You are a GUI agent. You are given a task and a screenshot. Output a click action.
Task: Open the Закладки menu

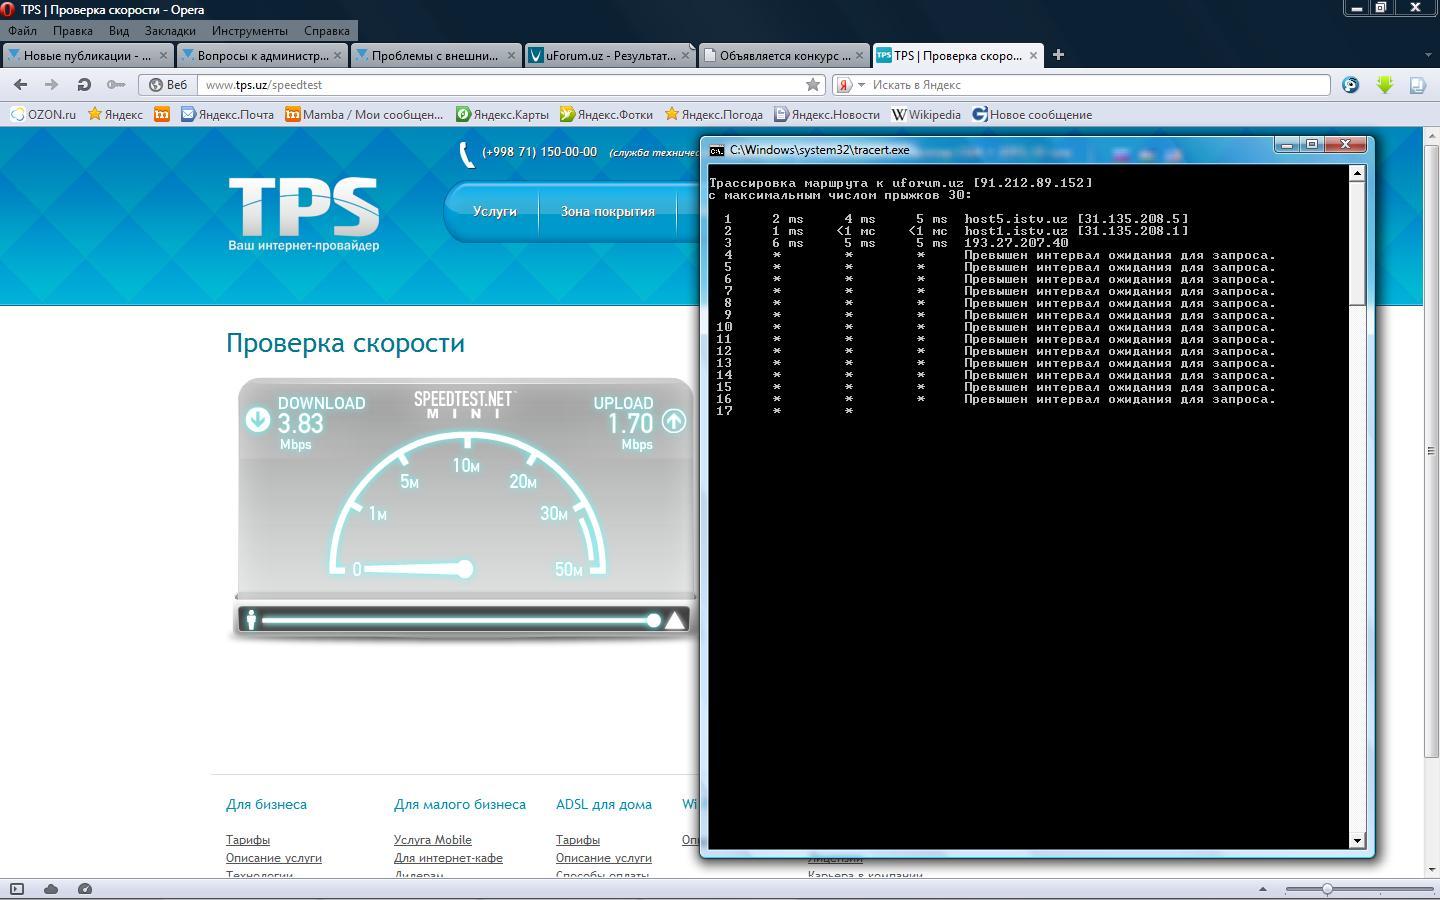coord(170,31)
